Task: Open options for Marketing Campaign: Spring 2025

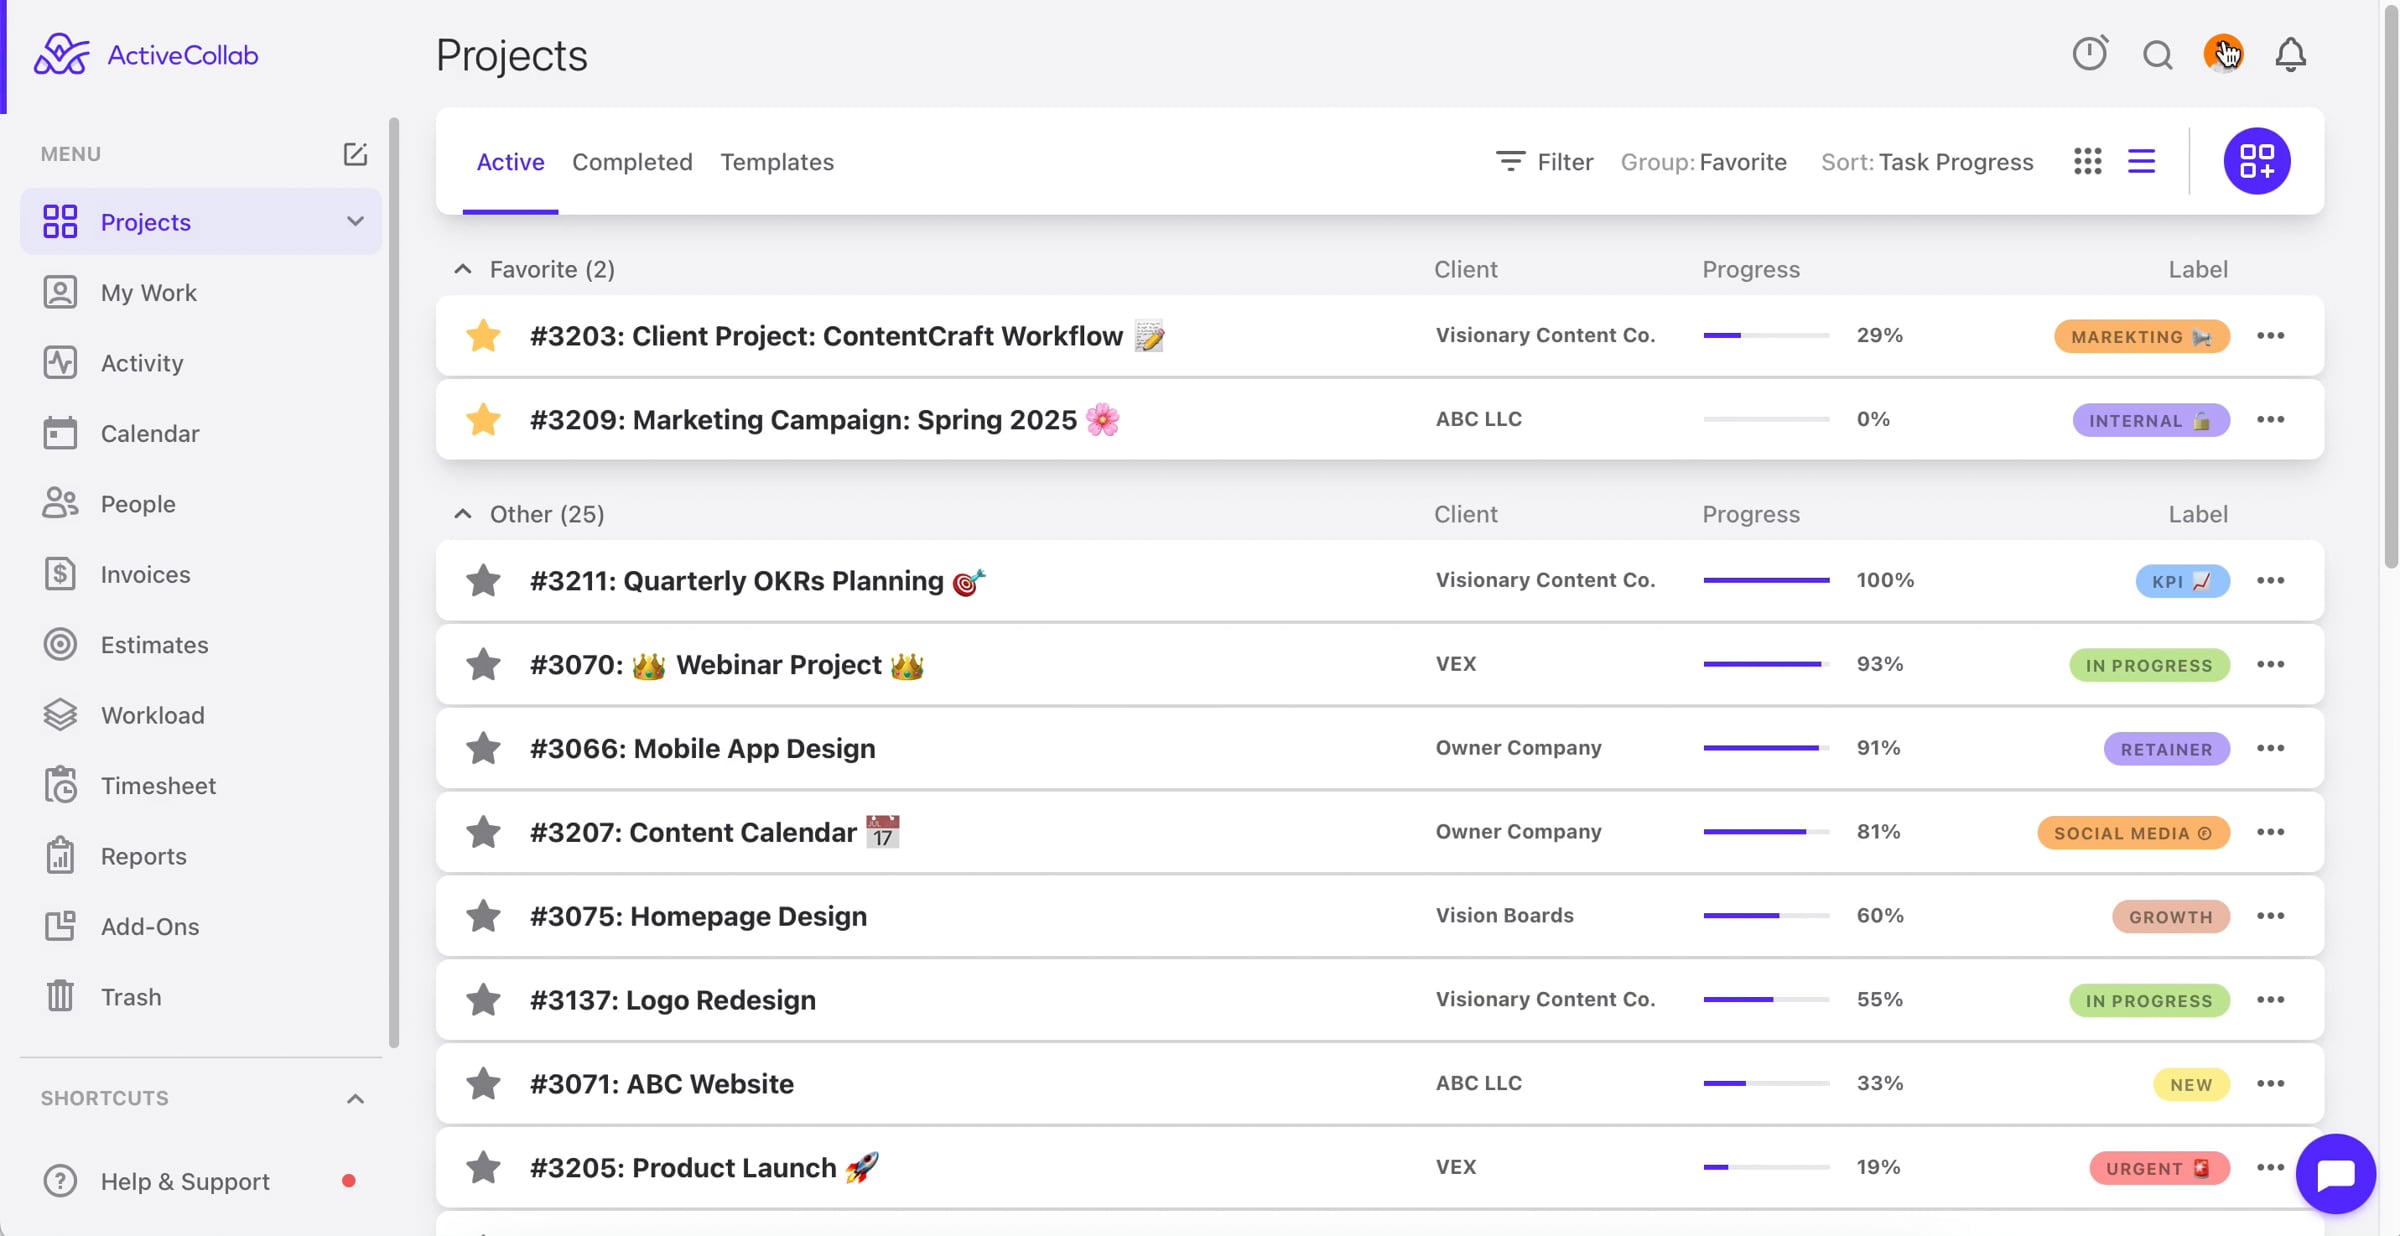Action: (2270, 420)
